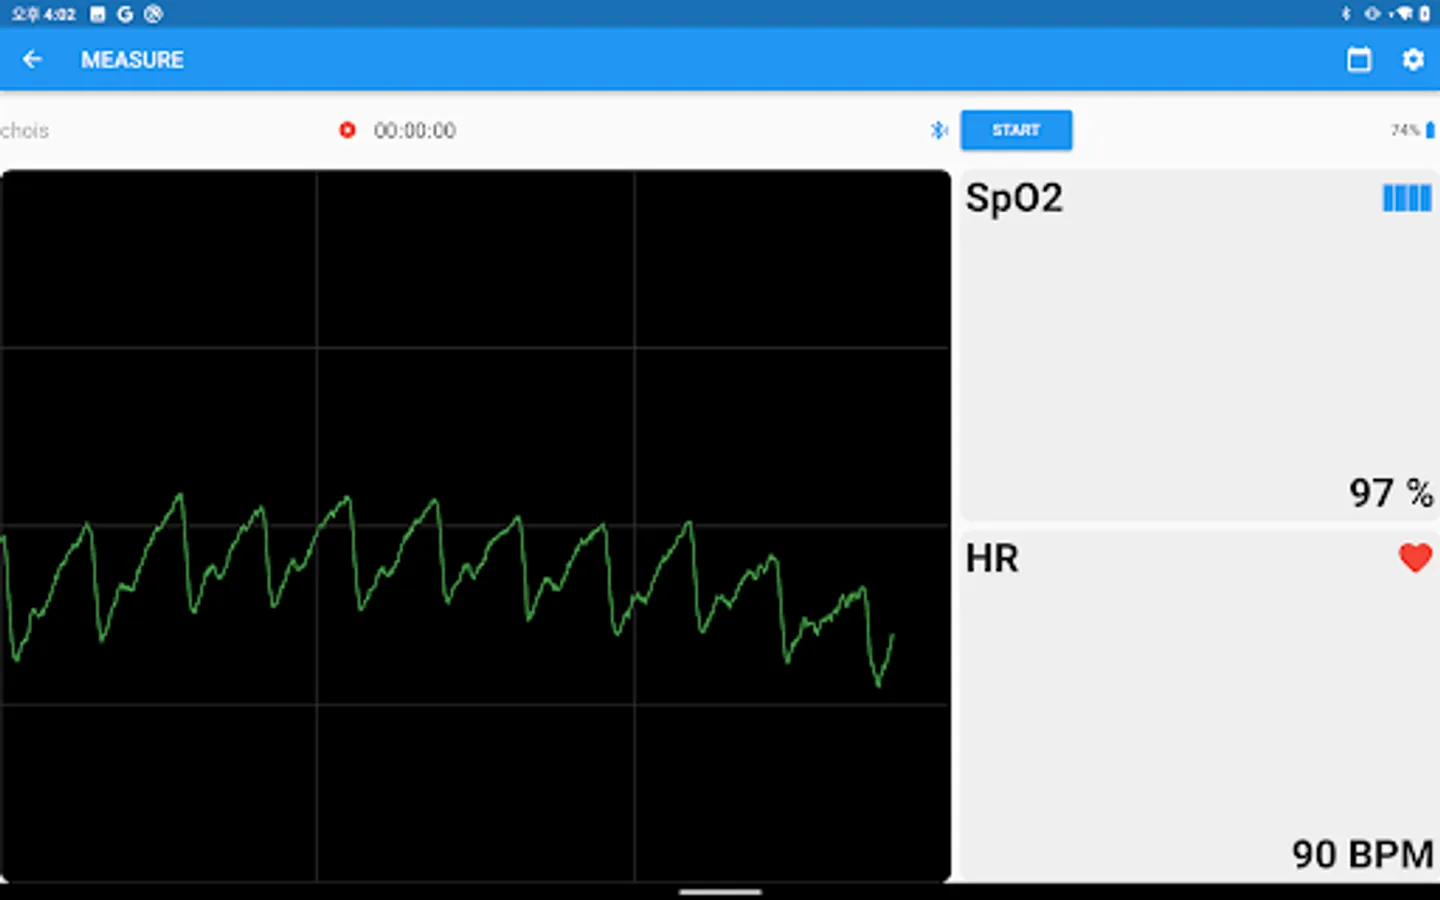Click the MEASURE screen title
This screenshot has width=1440, height=900.
click(132, 60)
